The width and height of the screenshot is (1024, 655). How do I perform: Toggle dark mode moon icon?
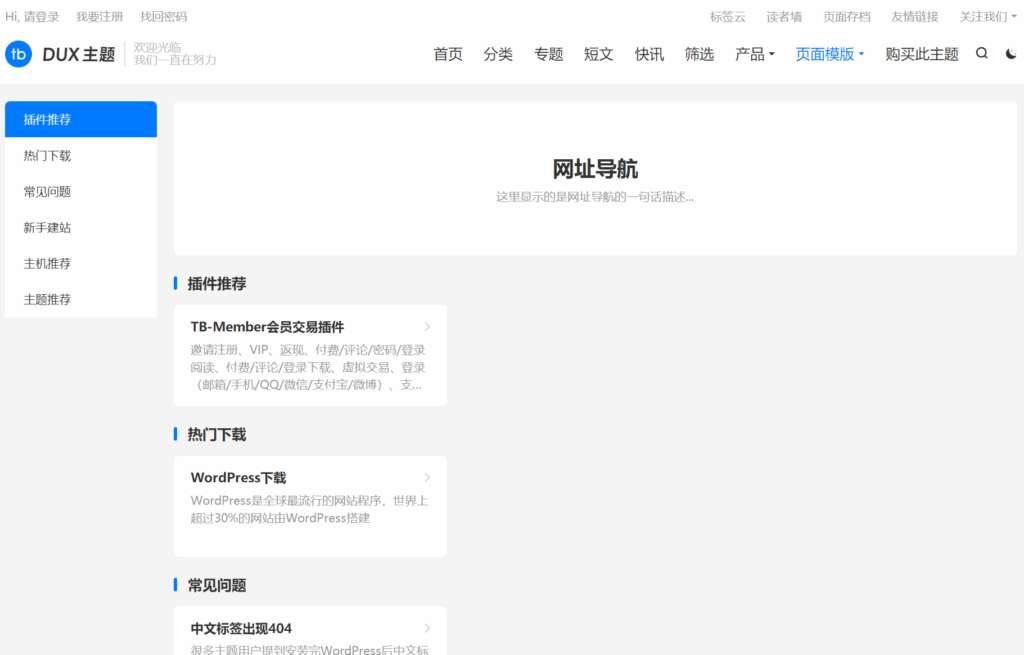click(x=1011, y=54)
